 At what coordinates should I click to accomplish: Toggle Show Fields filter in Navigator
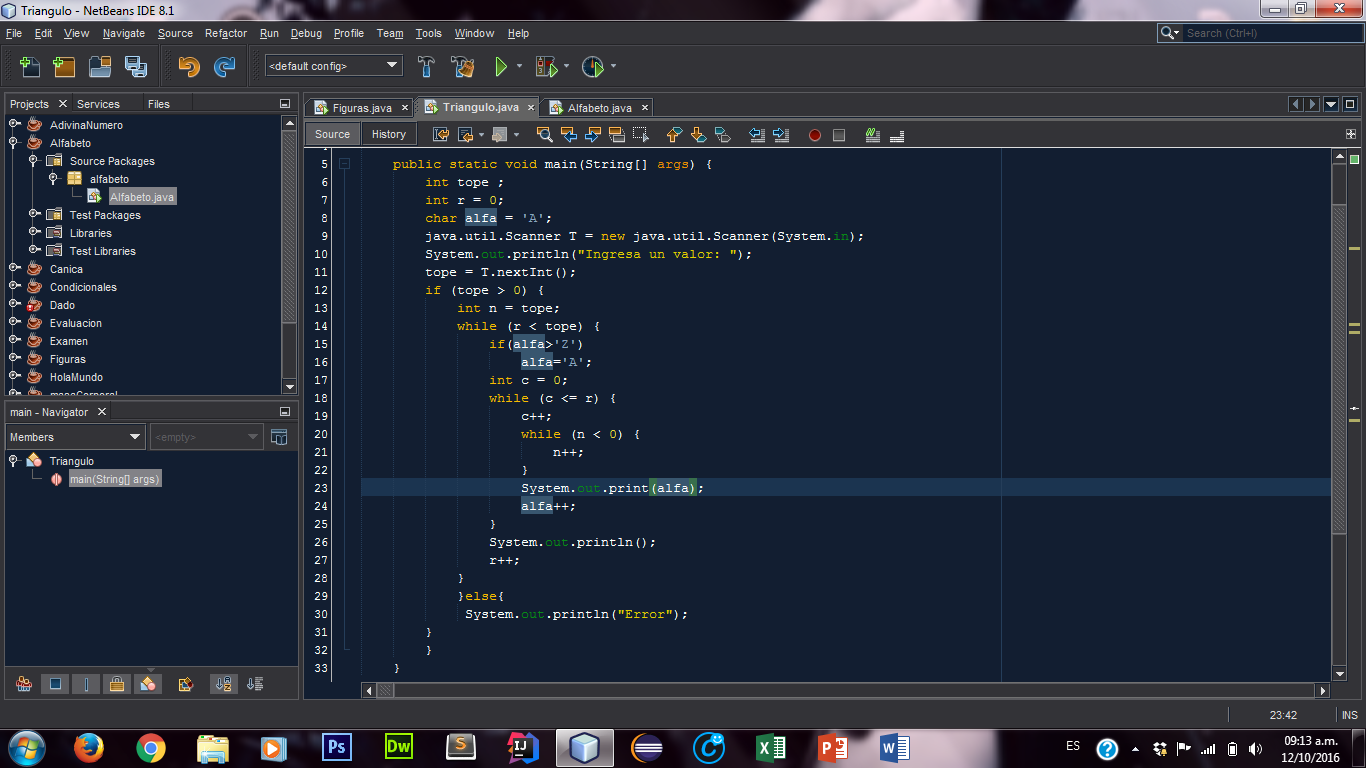pyautogui.click(x=56, y=684)
